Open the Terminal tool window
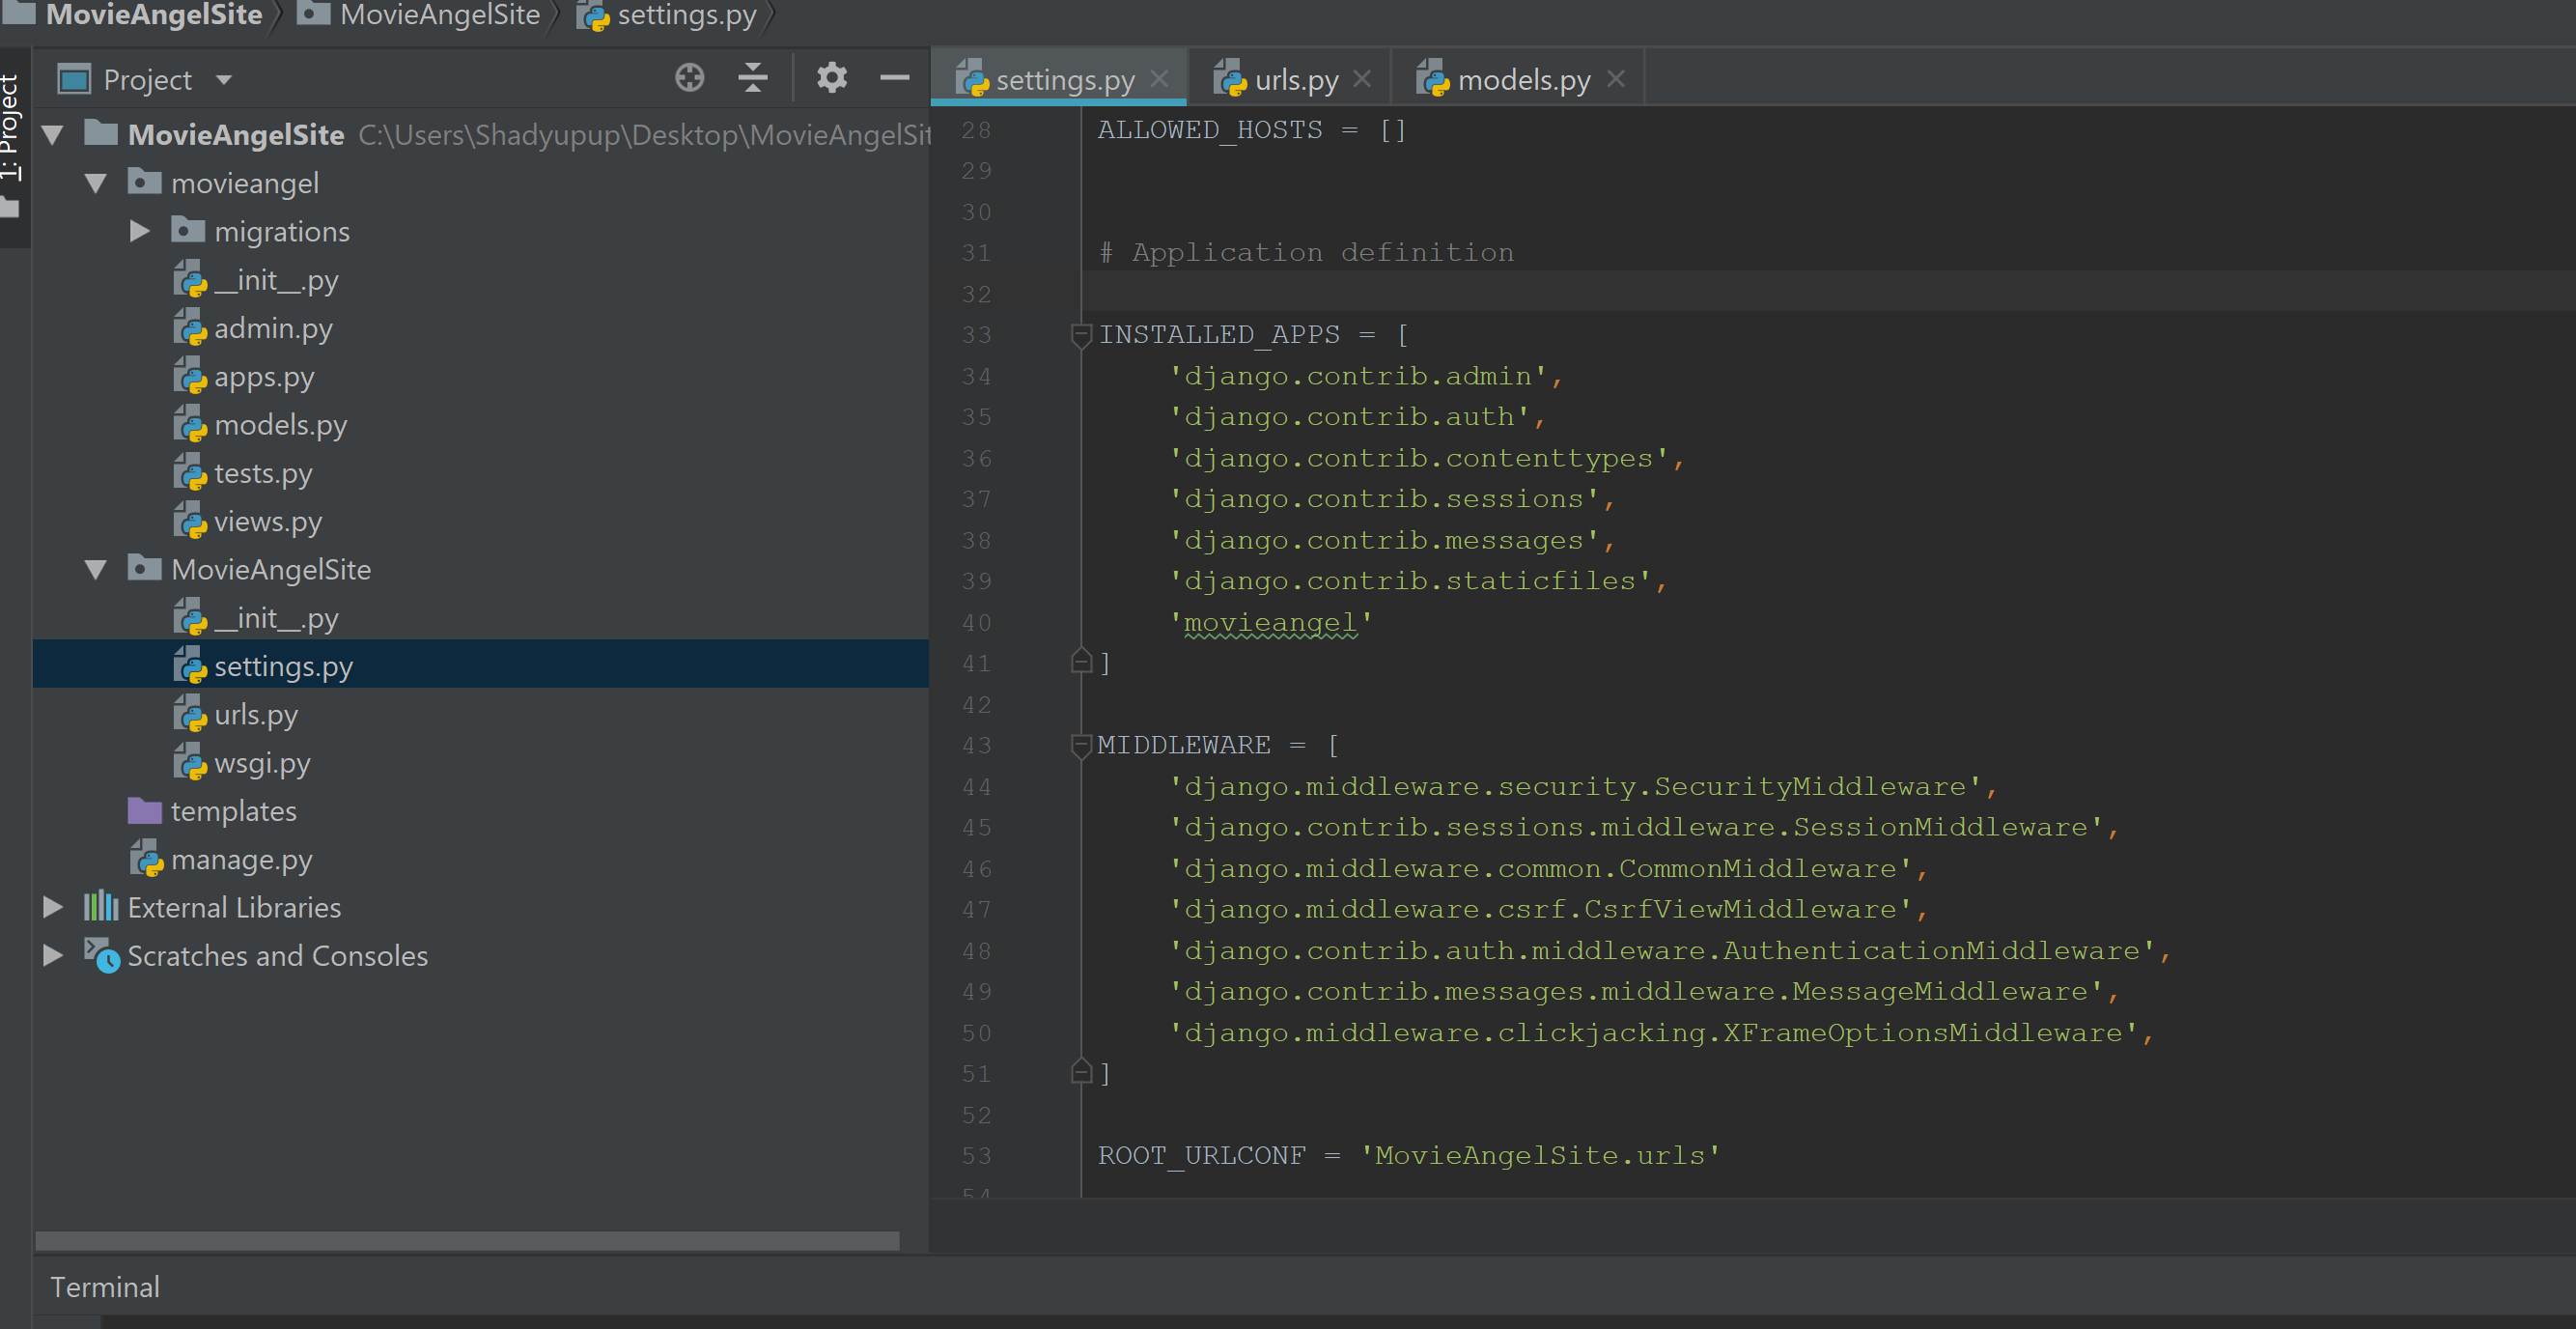The image size is (2576, 1329). pyautogui.click(x=105, y=1287)
